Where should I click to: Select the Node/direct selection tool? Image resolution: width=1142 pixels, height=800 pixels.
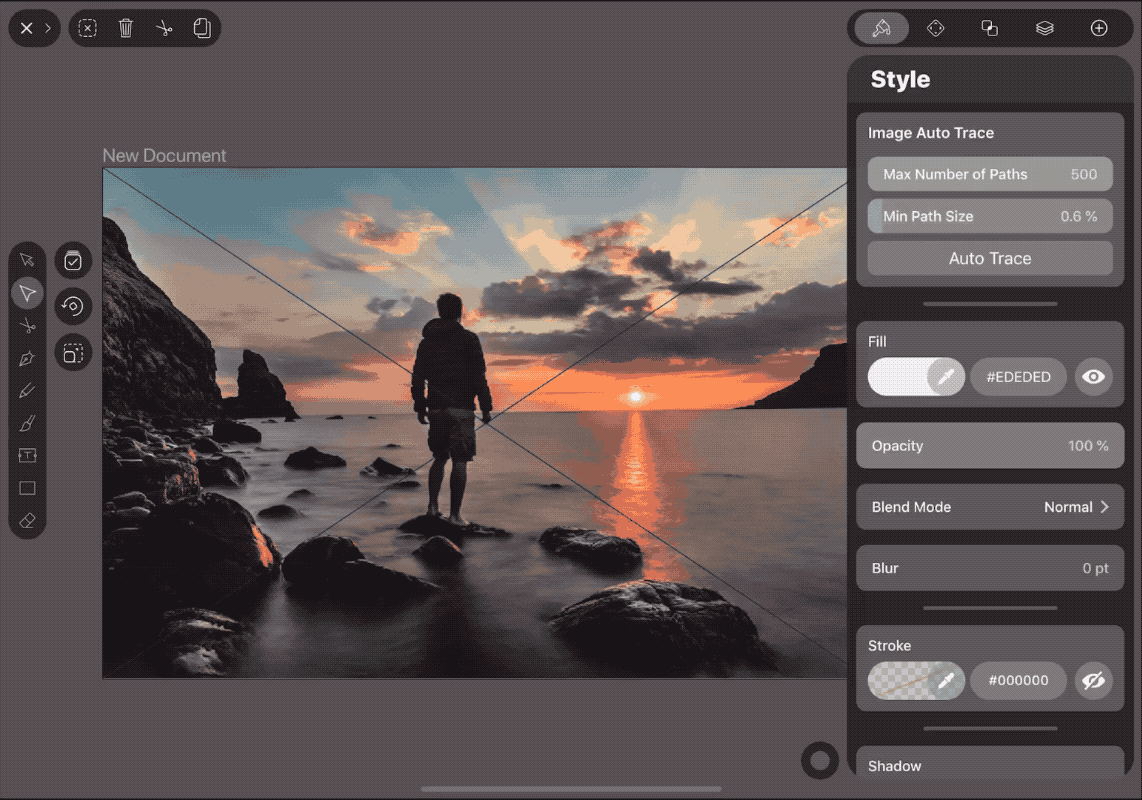28,293
